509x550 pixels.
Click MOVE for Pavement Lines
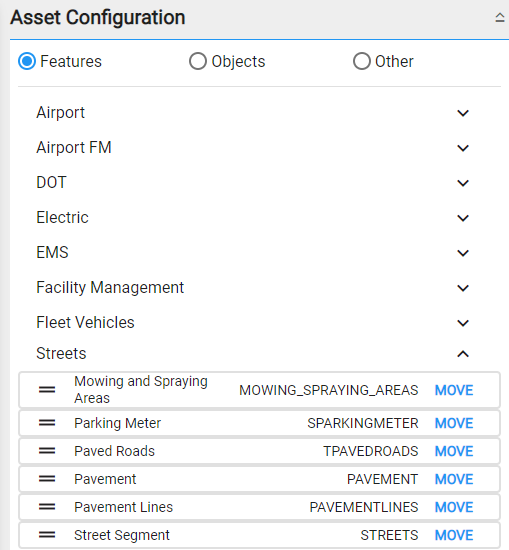pyautogui.click(x=454, y=507)
